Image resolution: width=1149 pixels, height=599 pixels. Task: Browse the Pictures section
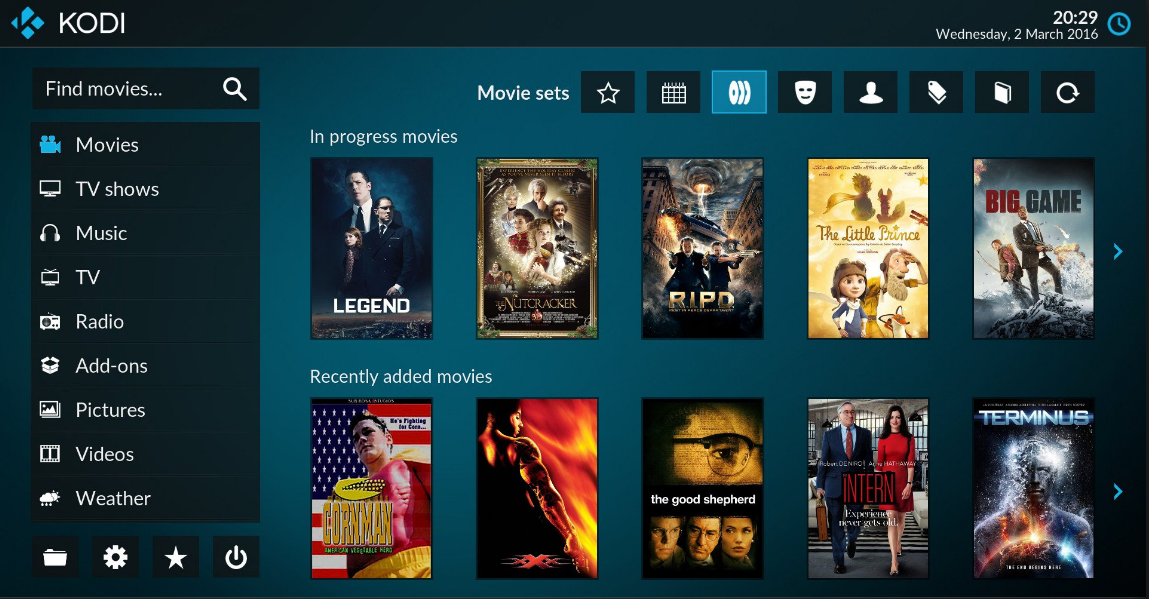146,410
